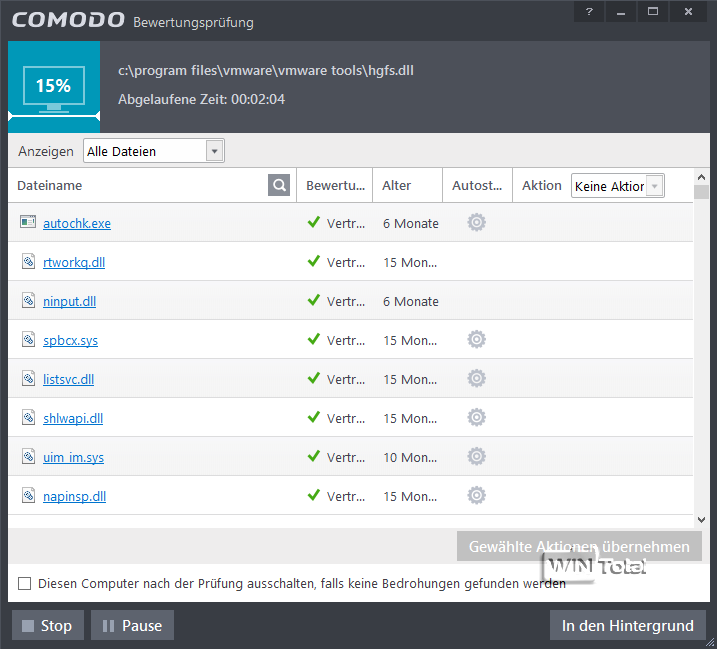Image resolution: width=717 pixels, height=649 pixels.
Task: Open the napinsp.dll file link
Action: coord(75,496)
